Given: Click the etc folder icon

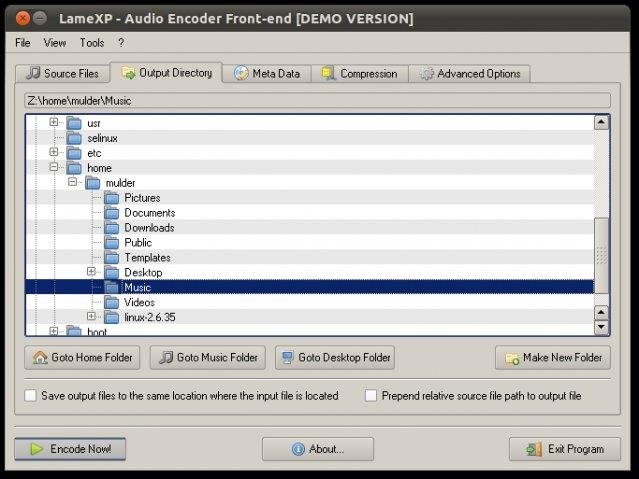Looking at the screenshot, I should click(74, 153).
